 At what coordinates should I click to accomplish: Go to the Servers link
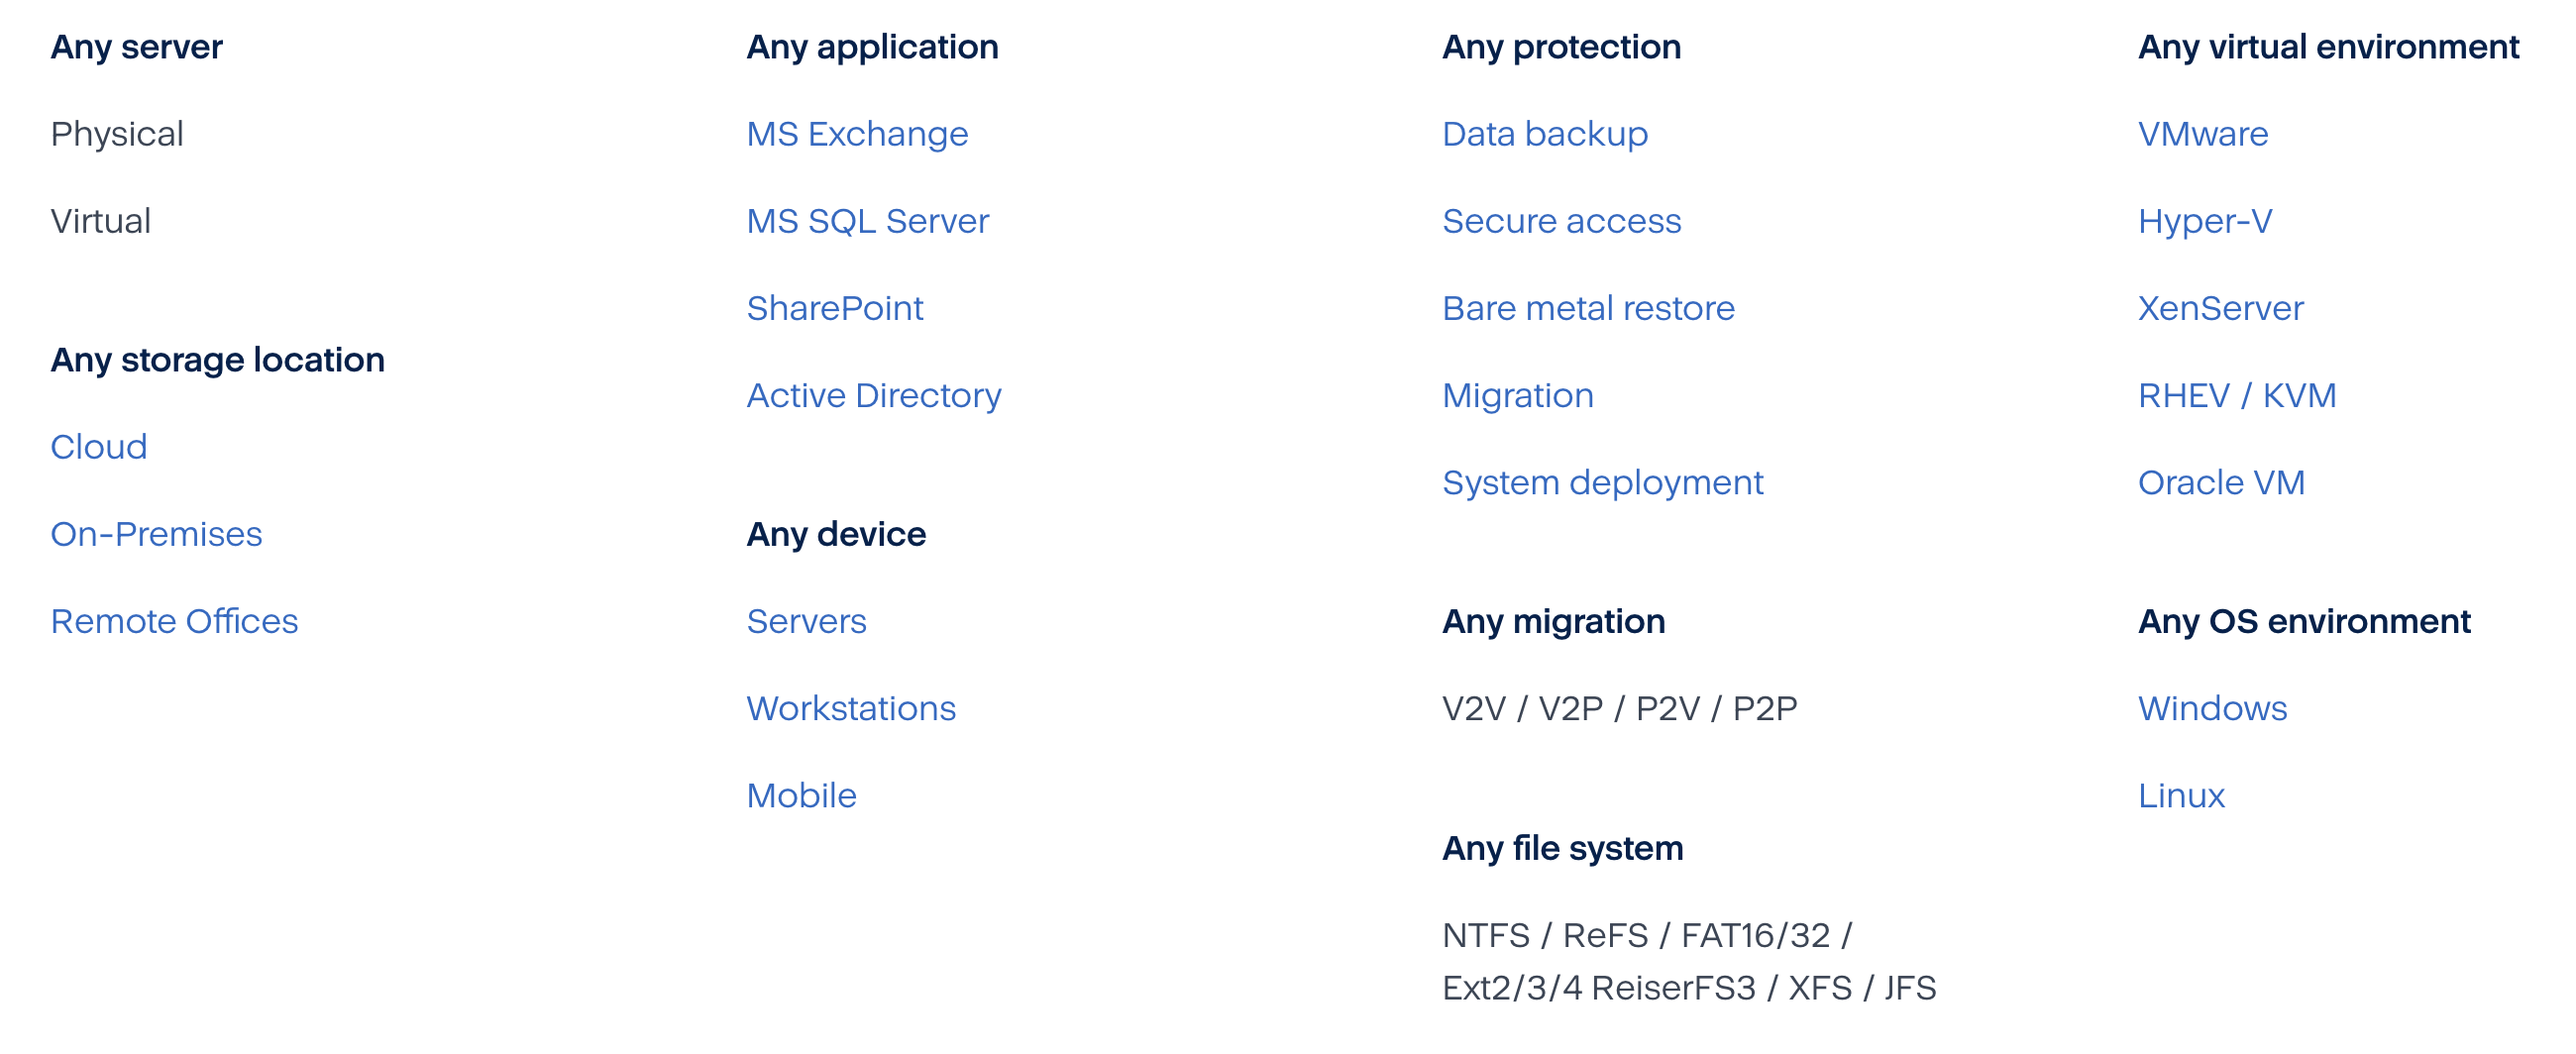point(807,621)
